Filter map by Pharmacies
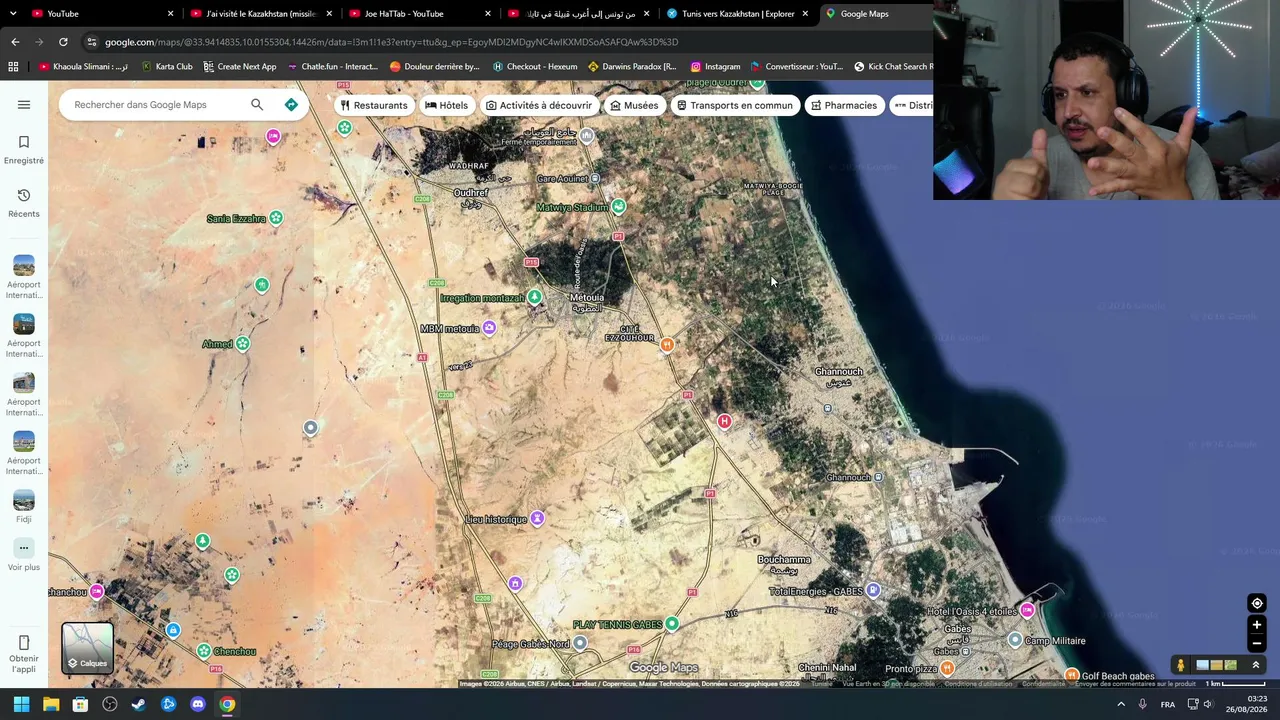 (844, 105)
